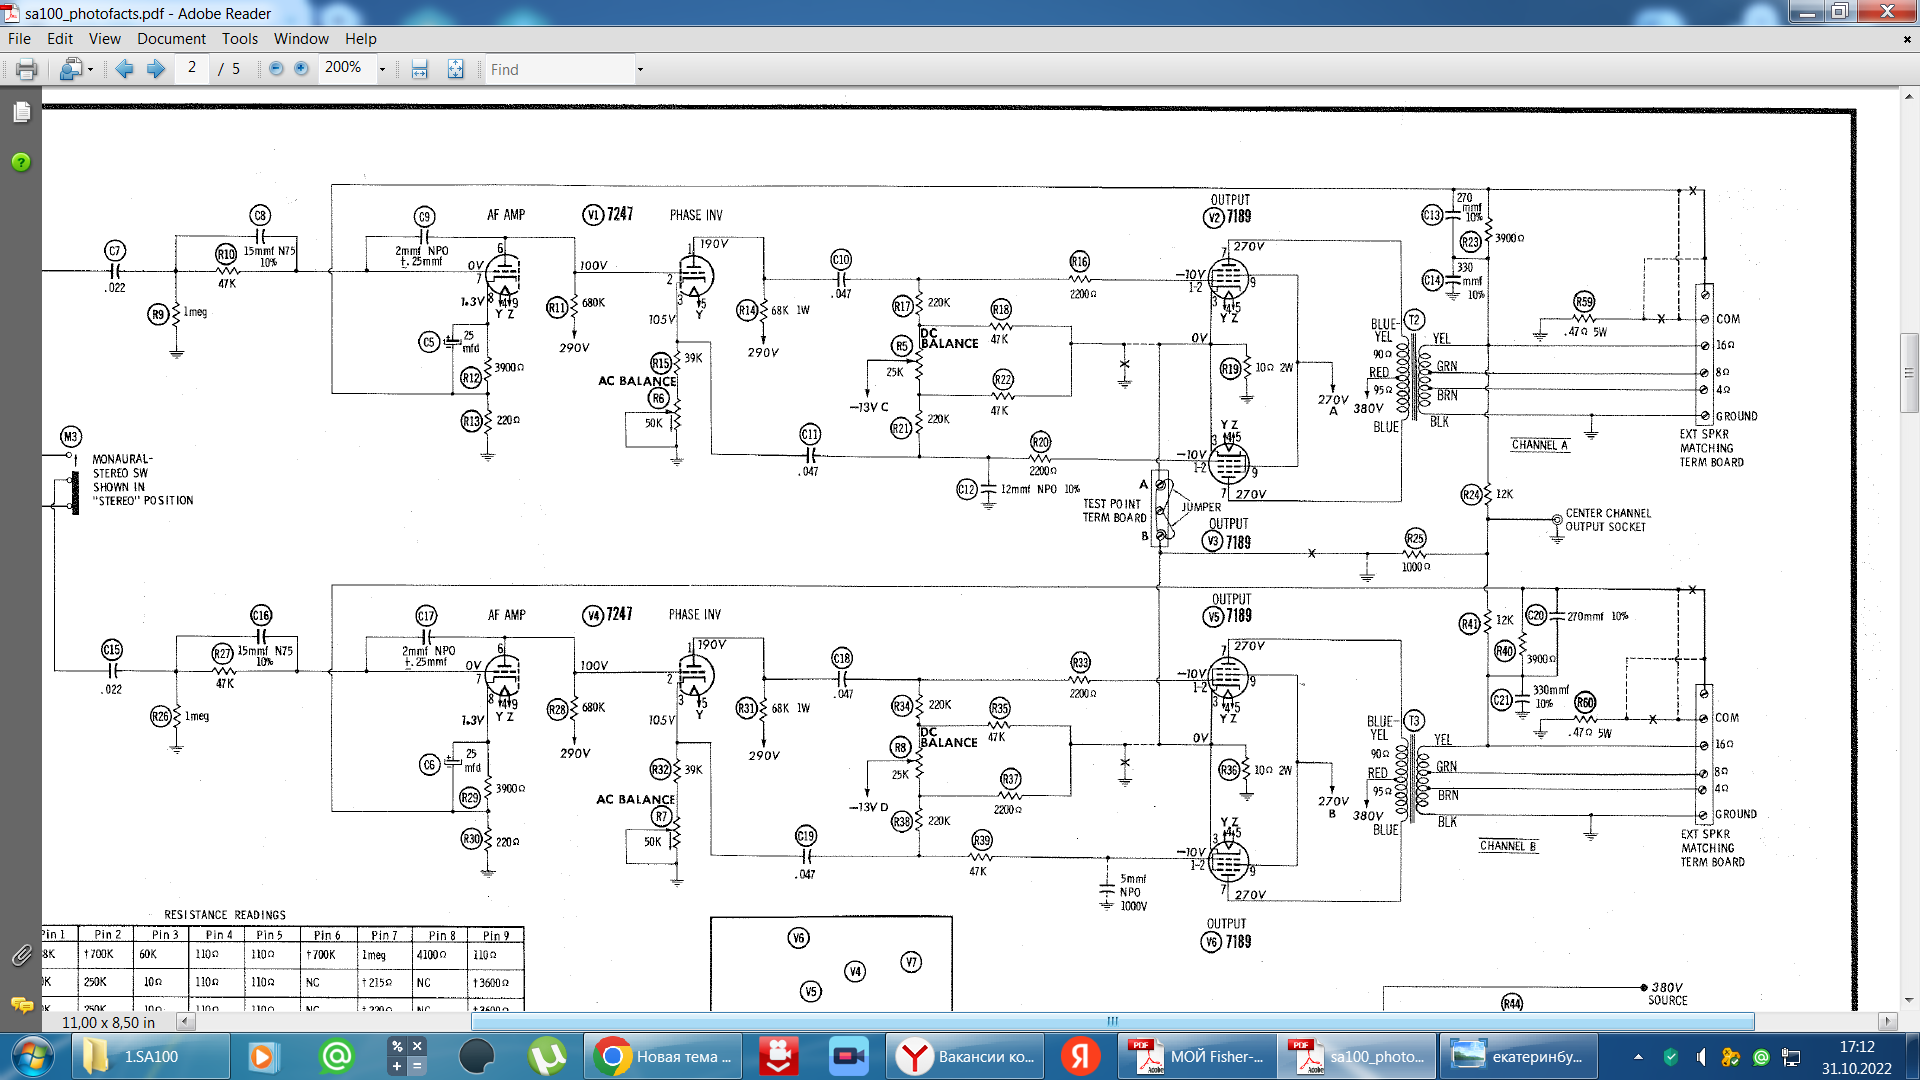Click the green help question mark icon
The image size is (1920, 1080).
click(21, 162)
